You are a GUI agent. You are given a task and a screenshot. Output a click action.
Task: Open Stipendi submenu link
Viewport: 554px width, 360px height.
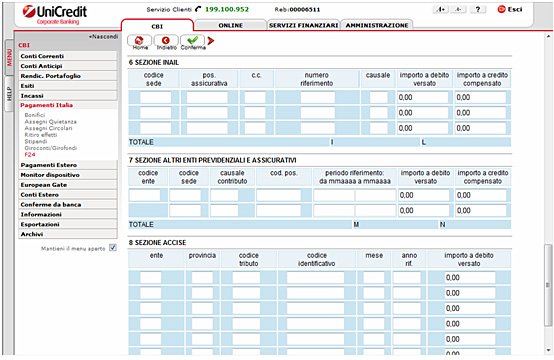click(x=35, y=141)
